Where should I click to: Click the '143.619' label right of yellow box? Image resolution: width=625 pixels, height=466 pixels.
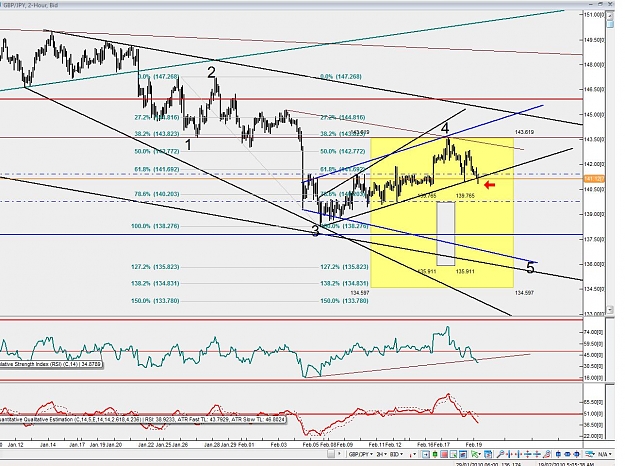pos(524,132)
